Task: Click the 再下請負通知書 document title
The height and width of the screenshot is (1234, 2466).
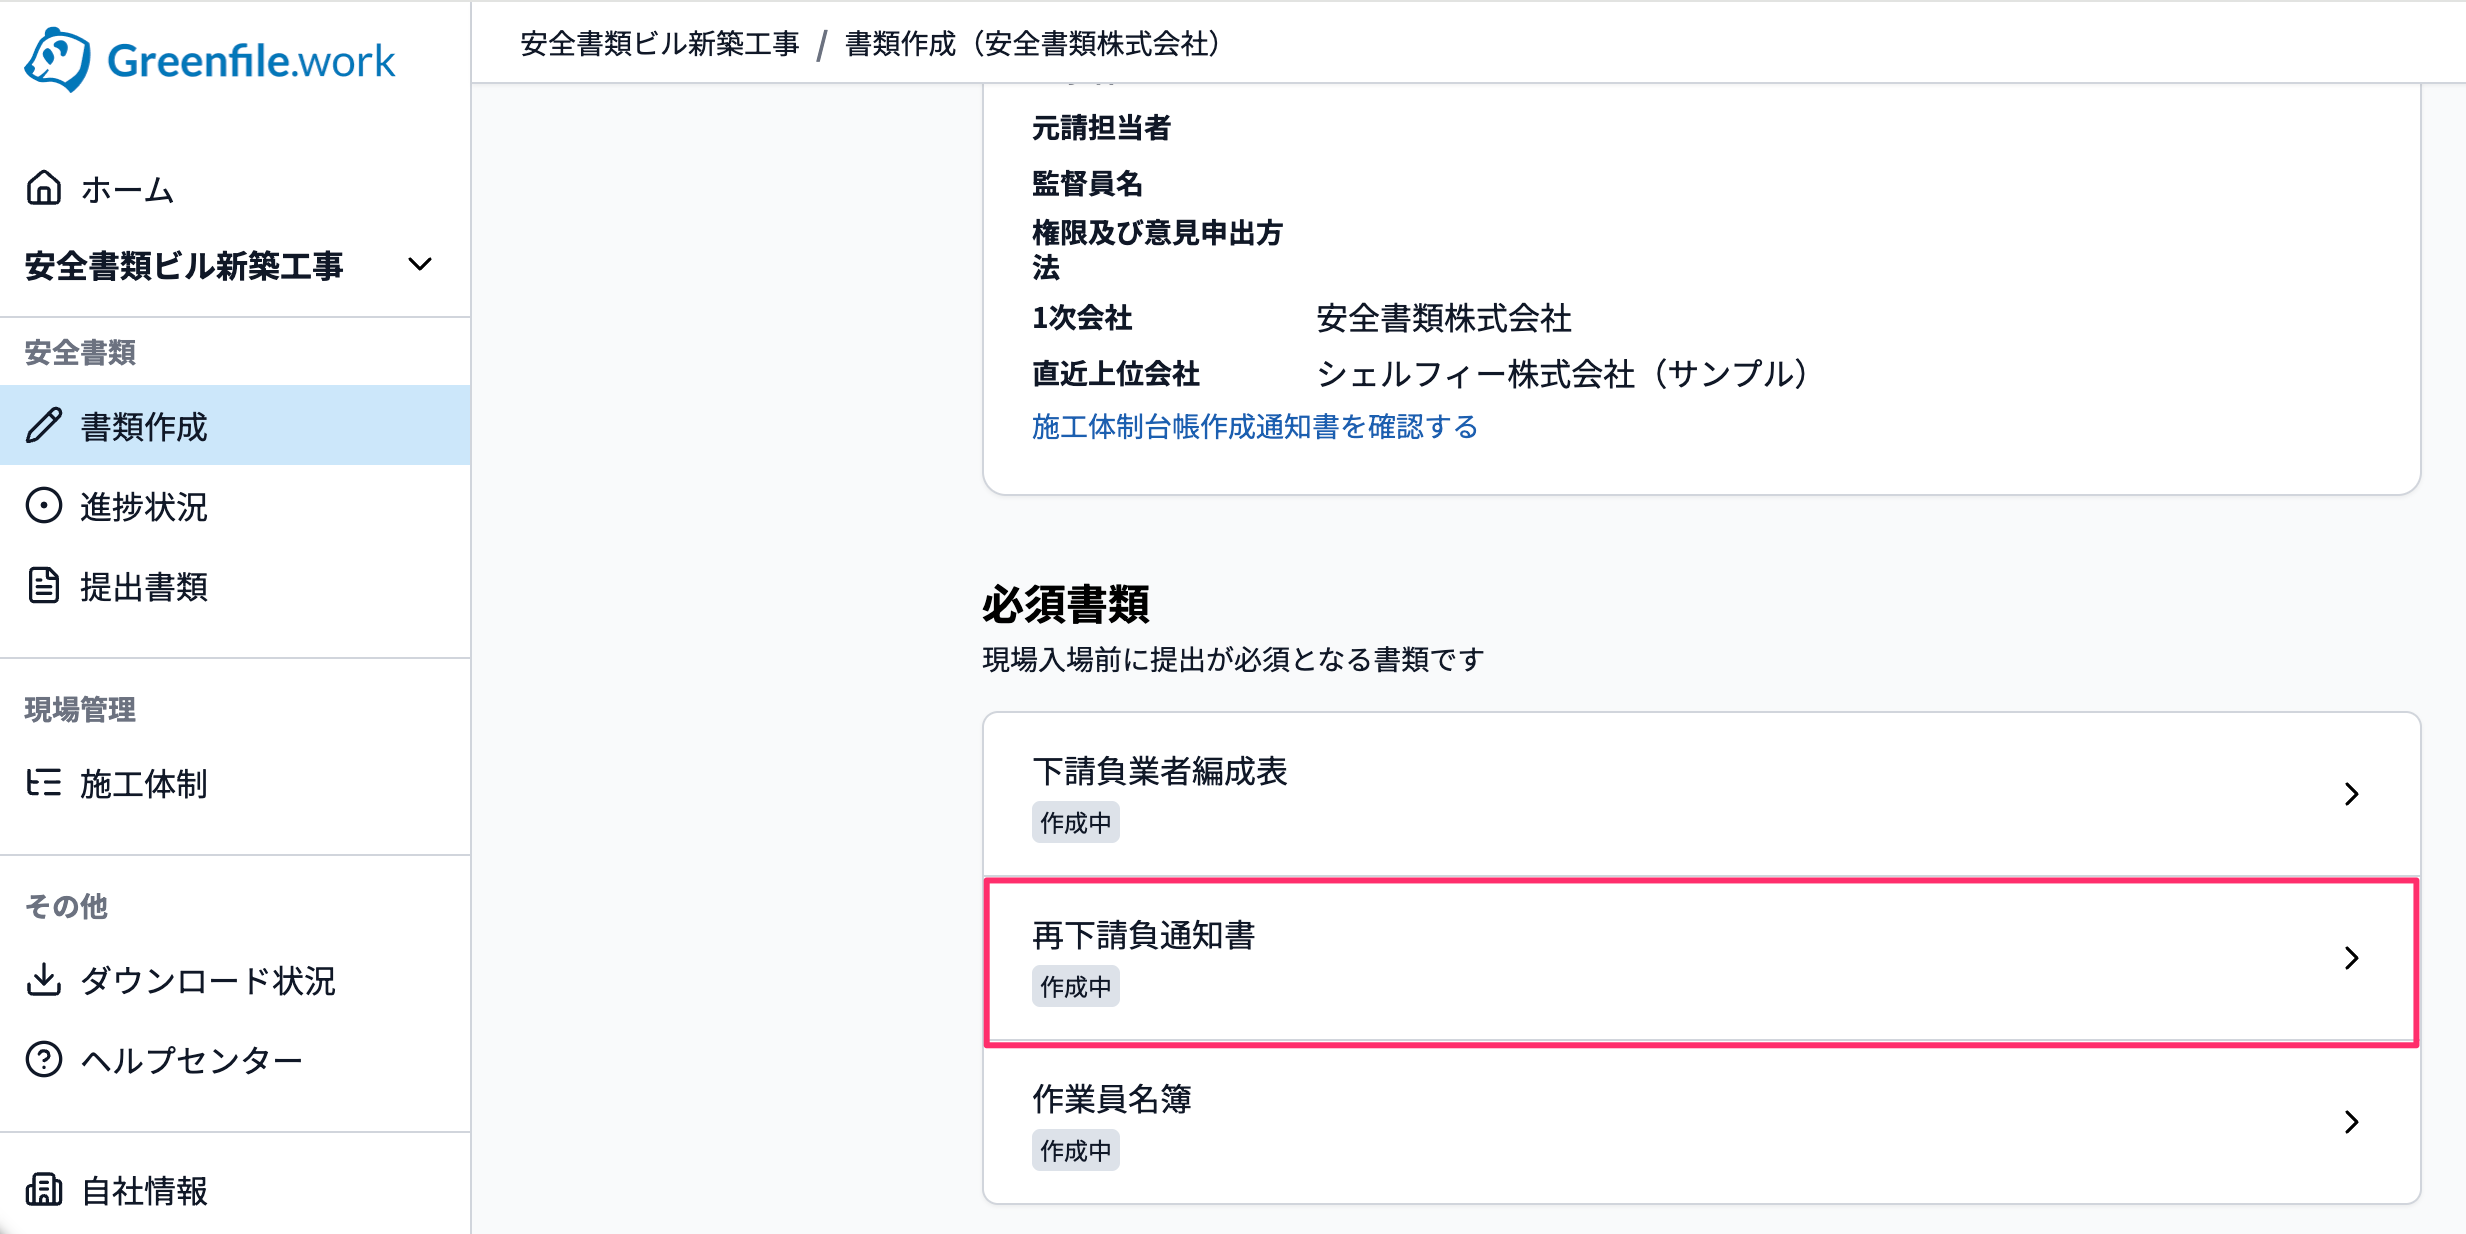Action: (1143, 935)
